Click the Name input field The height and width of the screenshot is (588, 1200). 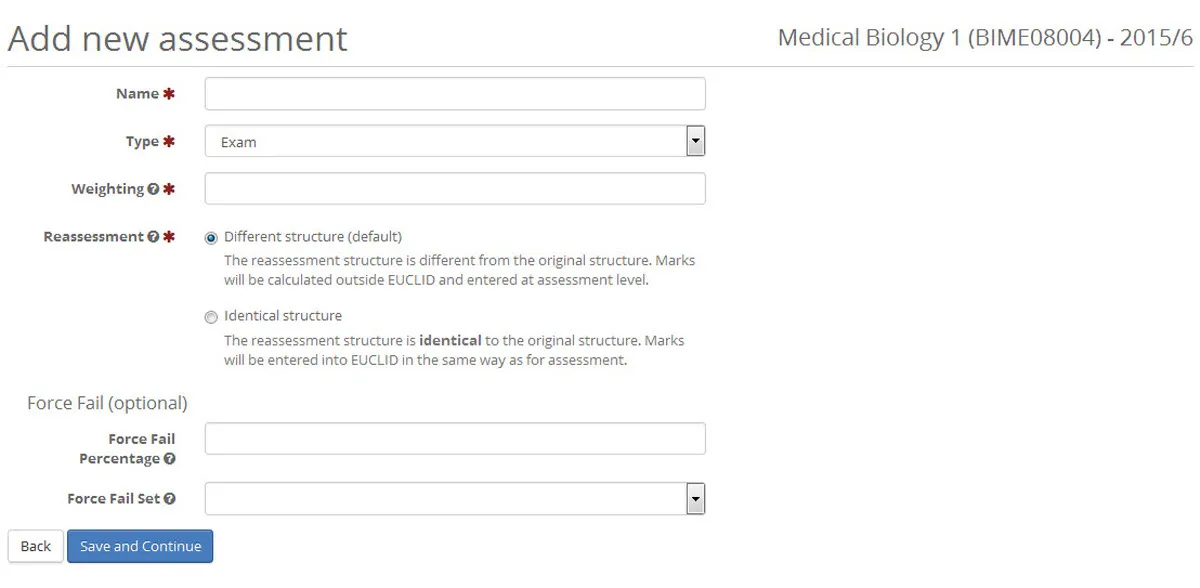(x=455, y=93)
